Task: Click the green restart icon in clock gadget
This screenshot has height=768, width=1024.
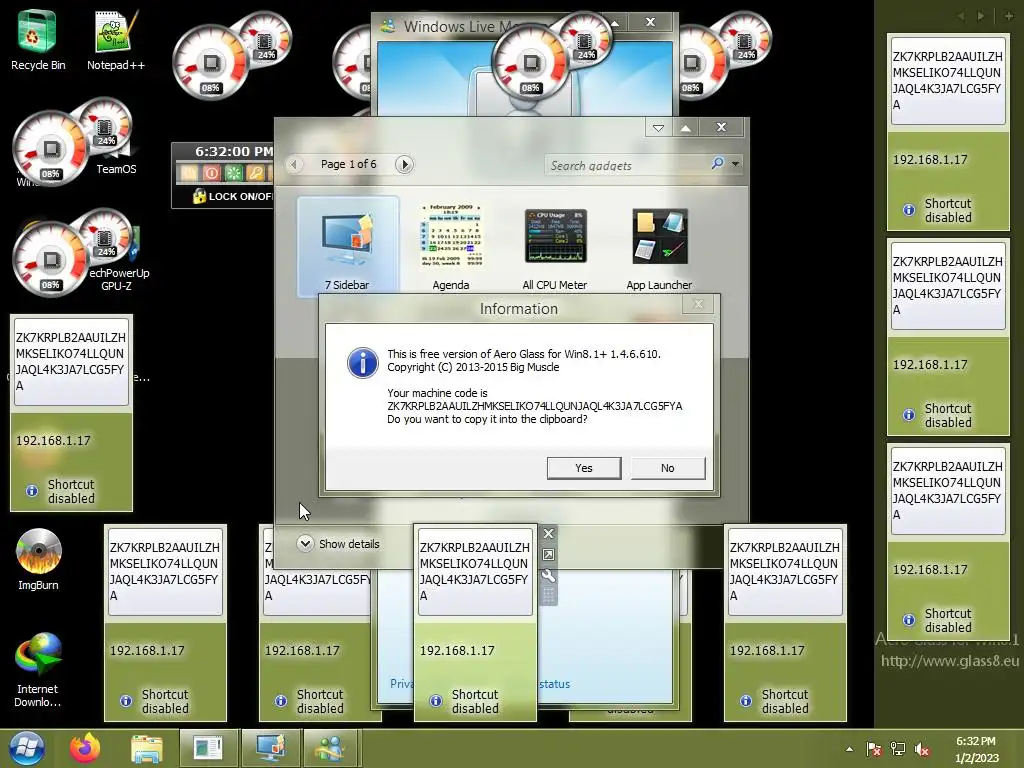Action: tap(233, 173)
